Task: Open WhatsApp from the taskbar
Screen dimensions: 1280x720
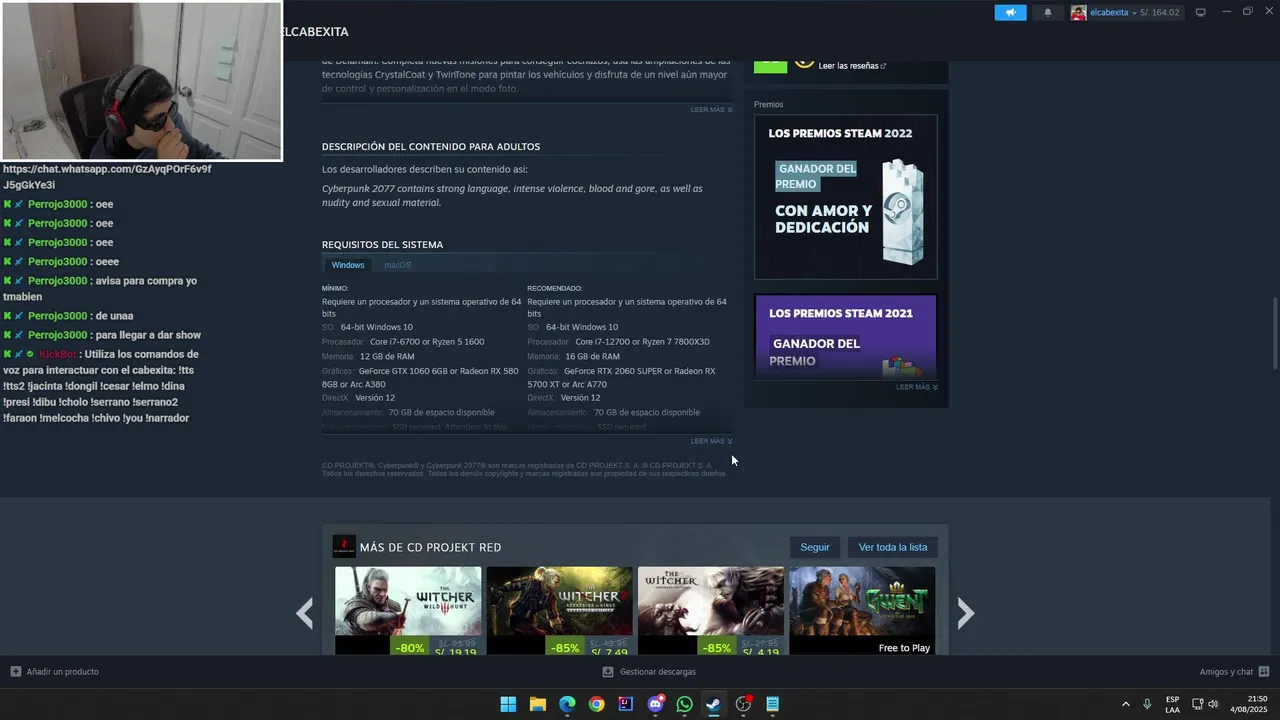Action: click(684, 704)
